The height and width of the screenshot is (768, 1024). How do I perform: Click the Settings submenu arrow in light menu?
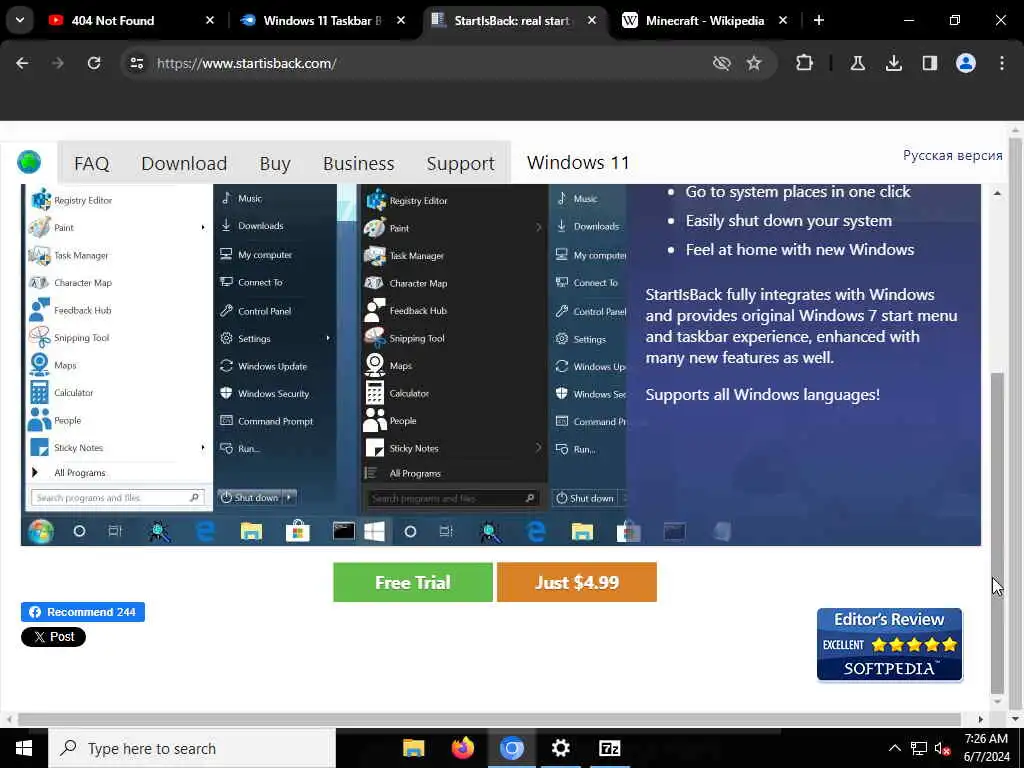pos(328,338)
